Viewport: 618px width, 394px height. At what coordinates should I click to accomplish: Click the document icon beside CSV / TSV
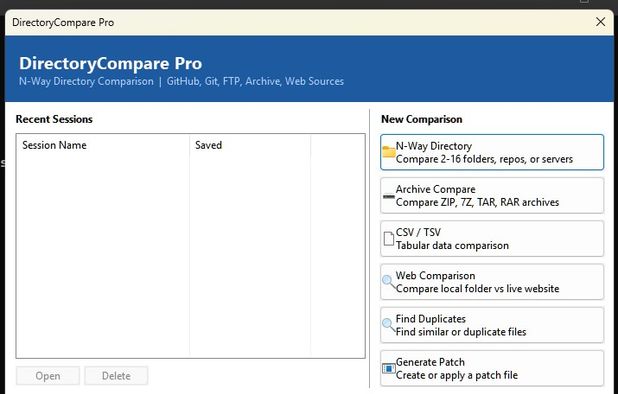389,238
